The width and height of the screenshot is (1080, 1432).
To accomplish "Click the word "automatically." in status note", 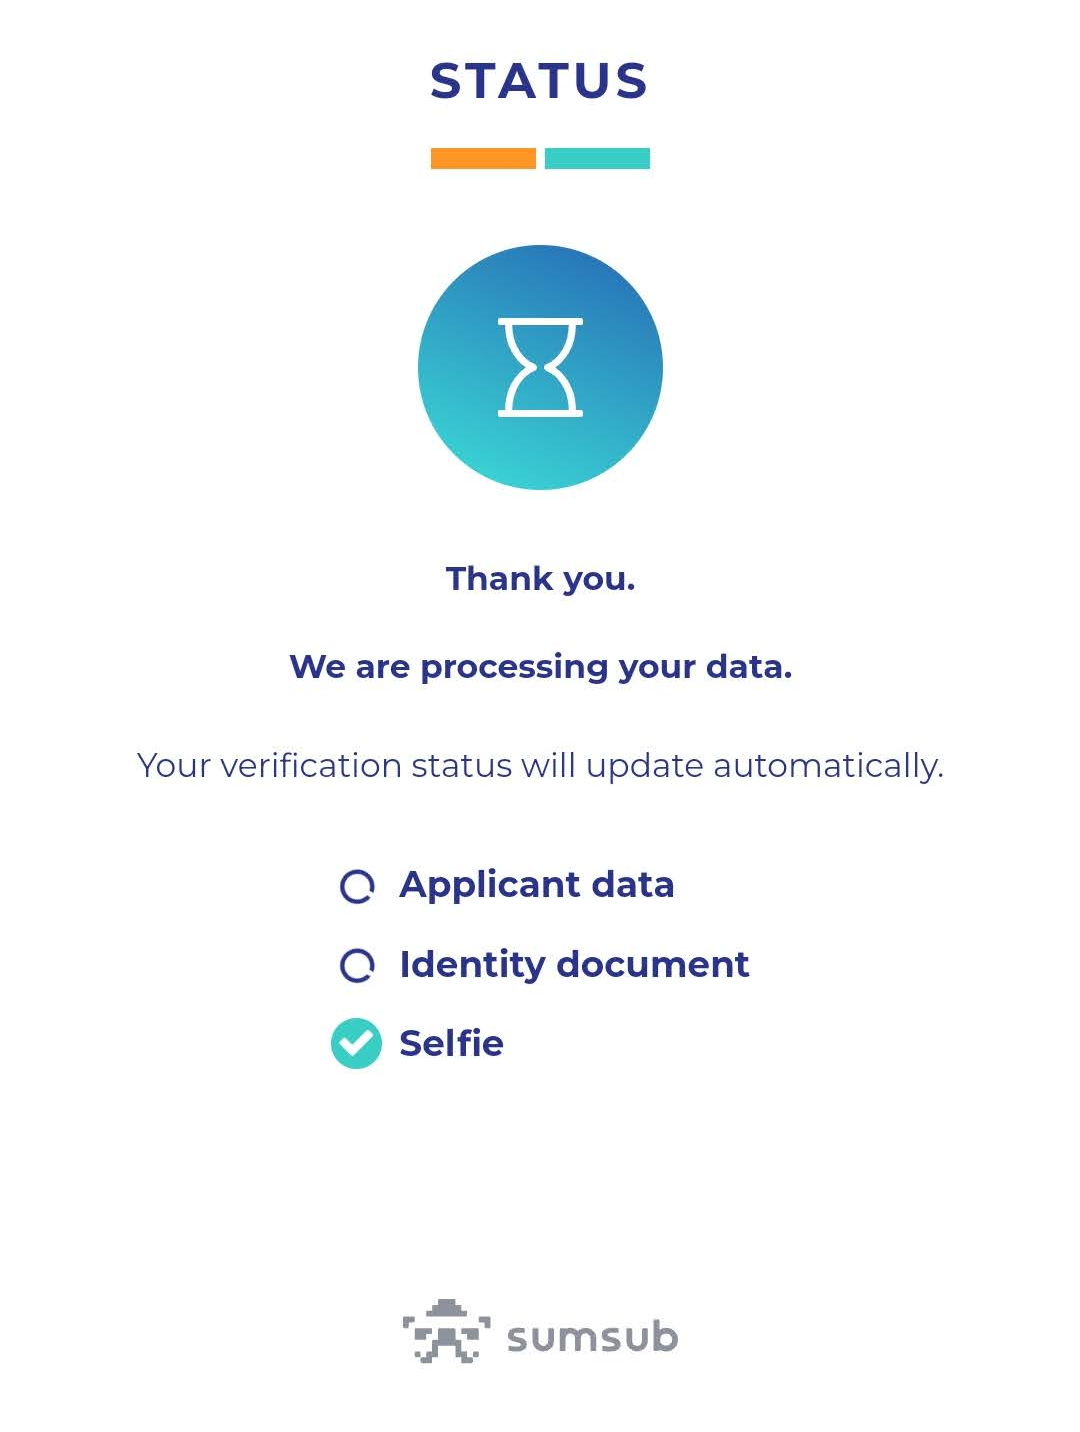I will pyautogui.click(x=828, y=766).
